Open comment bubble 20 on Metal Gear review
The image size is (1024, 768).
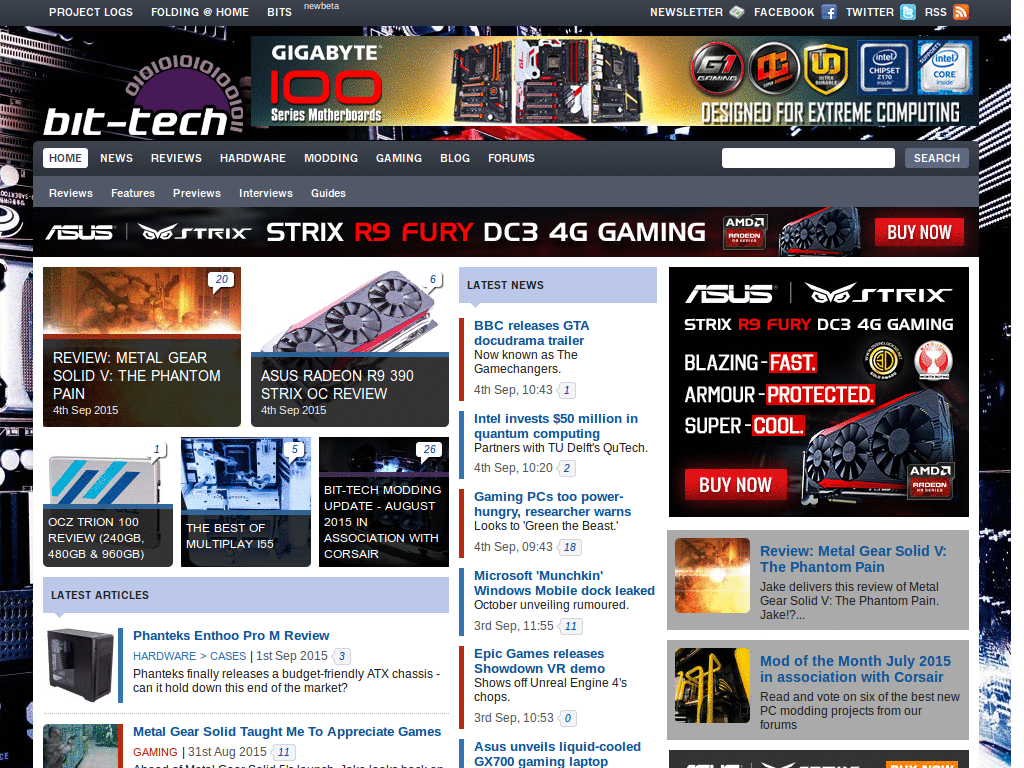221,280
